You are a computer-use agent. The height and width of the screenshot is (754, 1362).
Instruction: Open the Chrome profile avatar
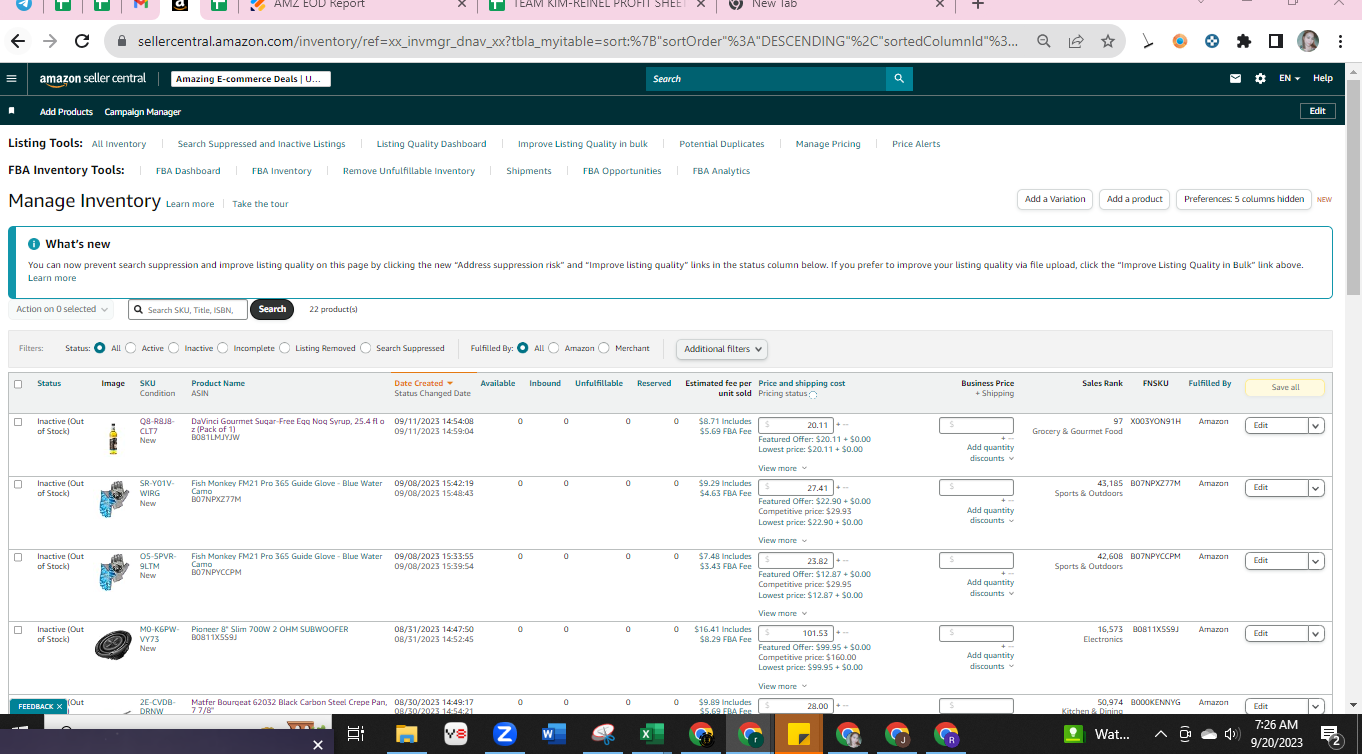tap(1308, 41)
